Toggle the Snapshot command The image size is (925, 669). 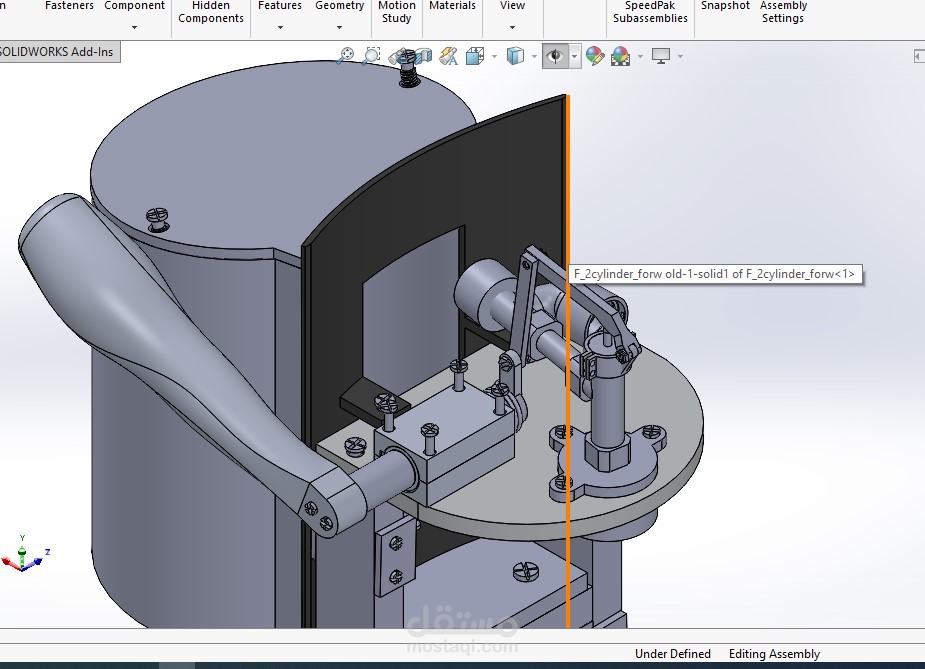[725, 6]
